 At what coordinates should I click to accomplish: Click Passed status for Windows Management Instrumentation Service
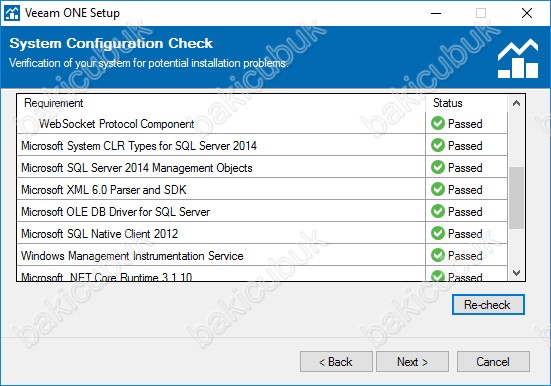[465, 256]
